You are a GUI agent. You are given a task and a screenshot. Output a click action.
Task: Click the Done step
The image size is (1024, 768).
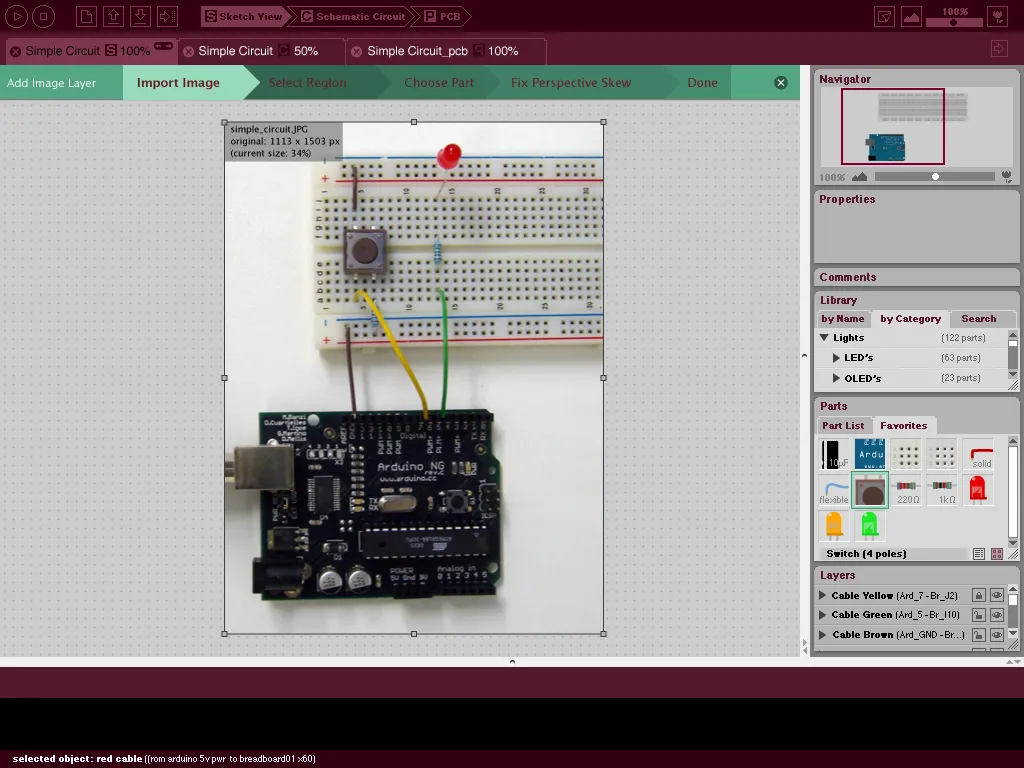tap(702, 83)
